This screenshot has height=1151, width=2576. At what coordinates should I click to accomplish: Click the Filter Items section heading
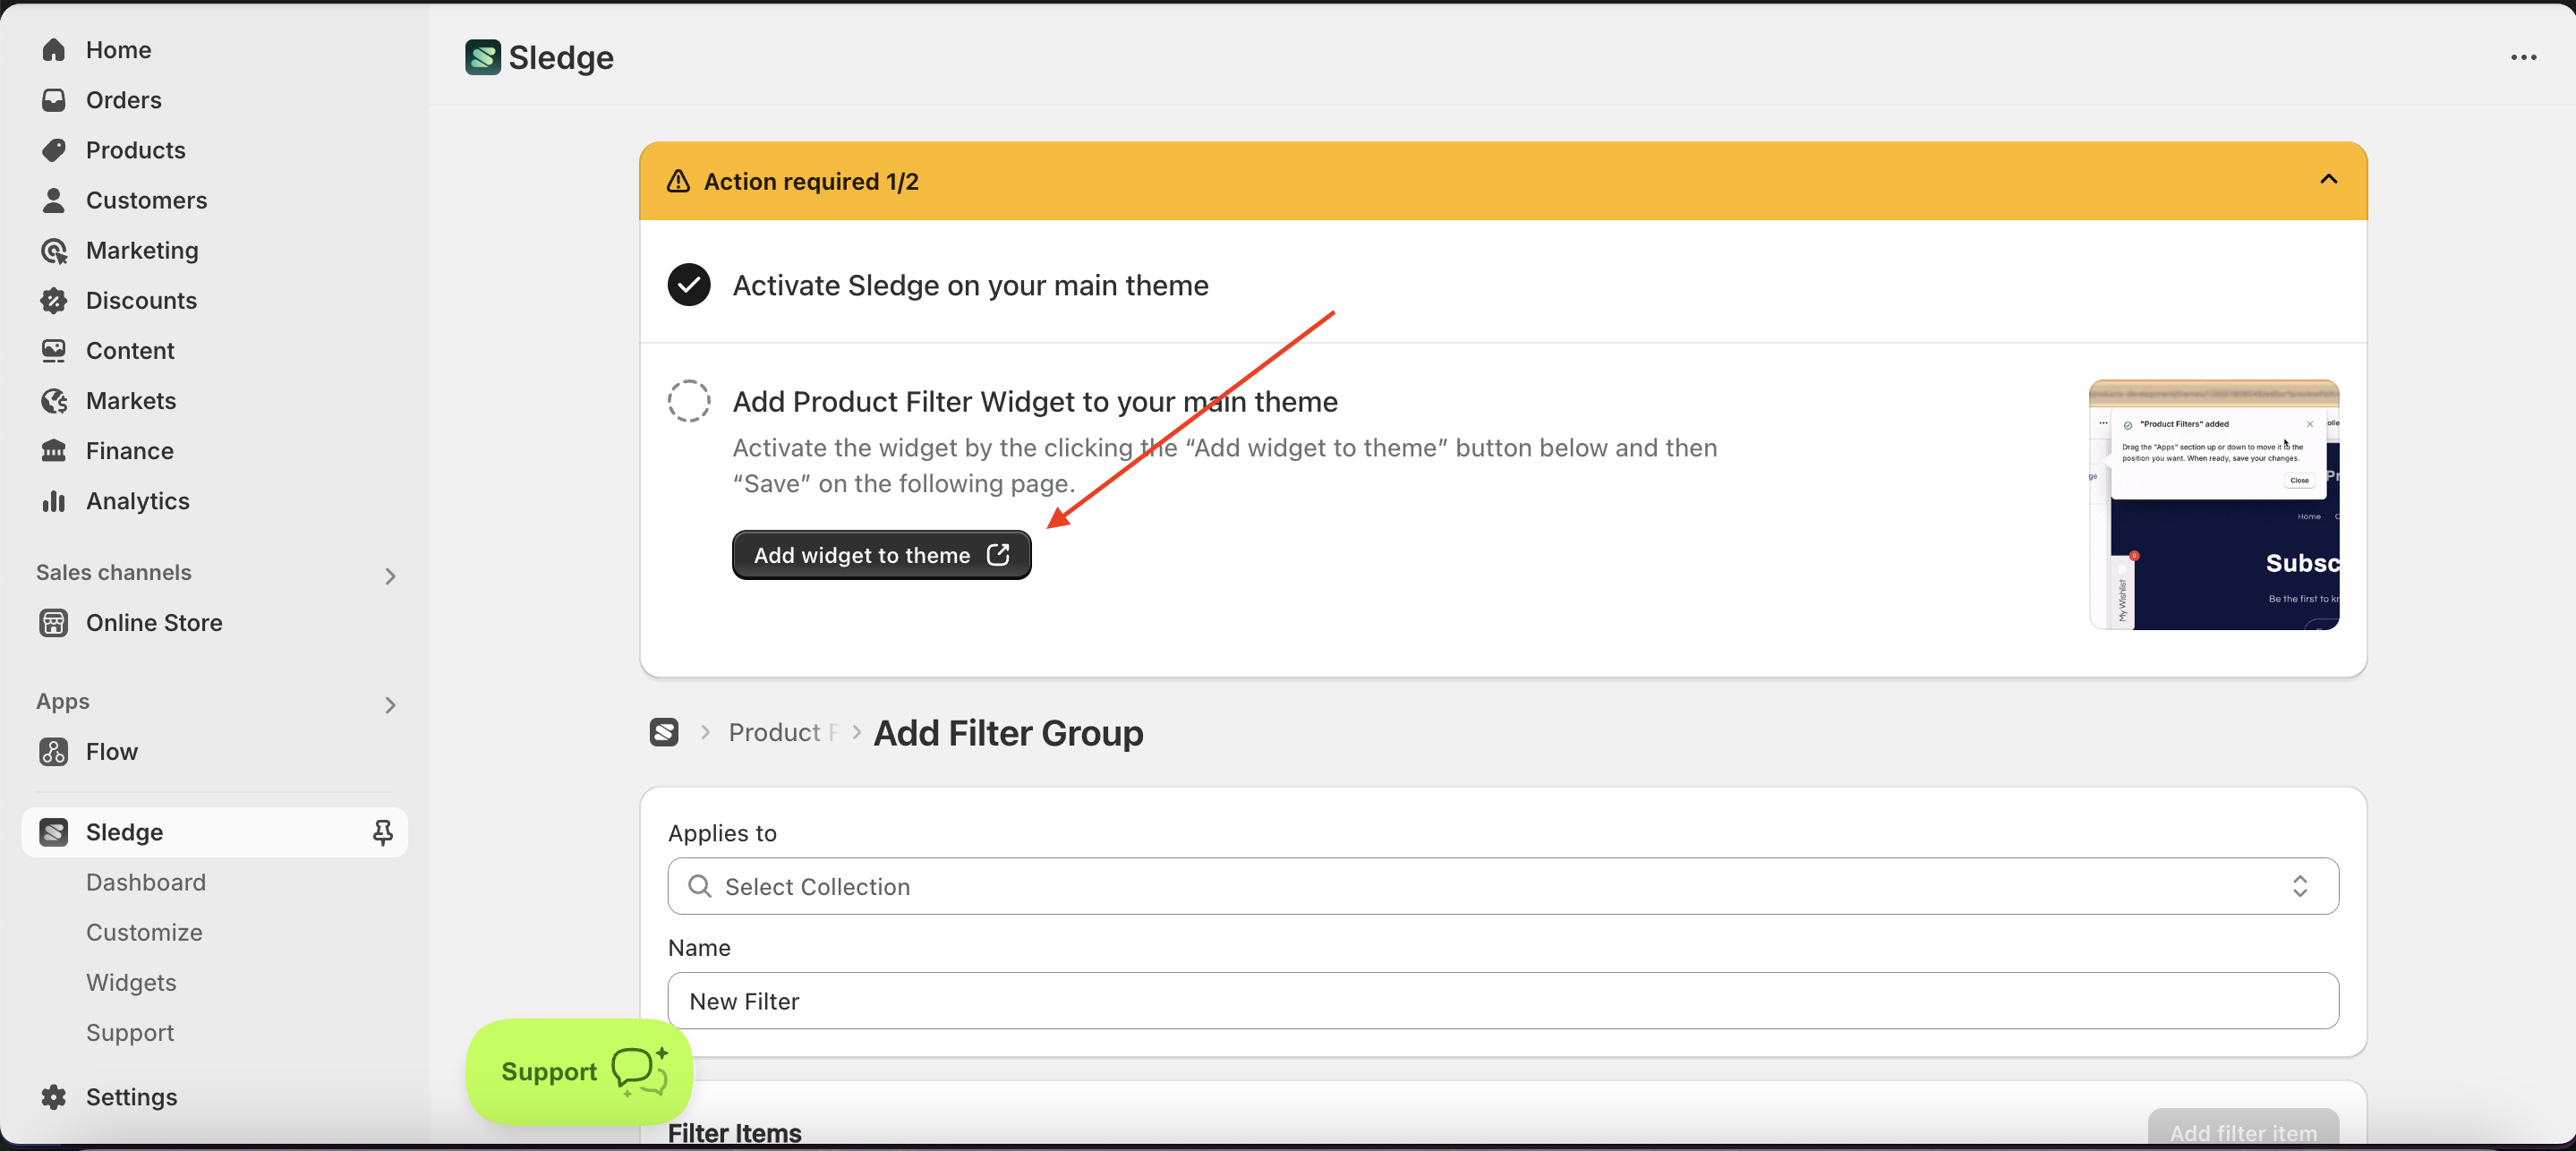[734, 1133]
